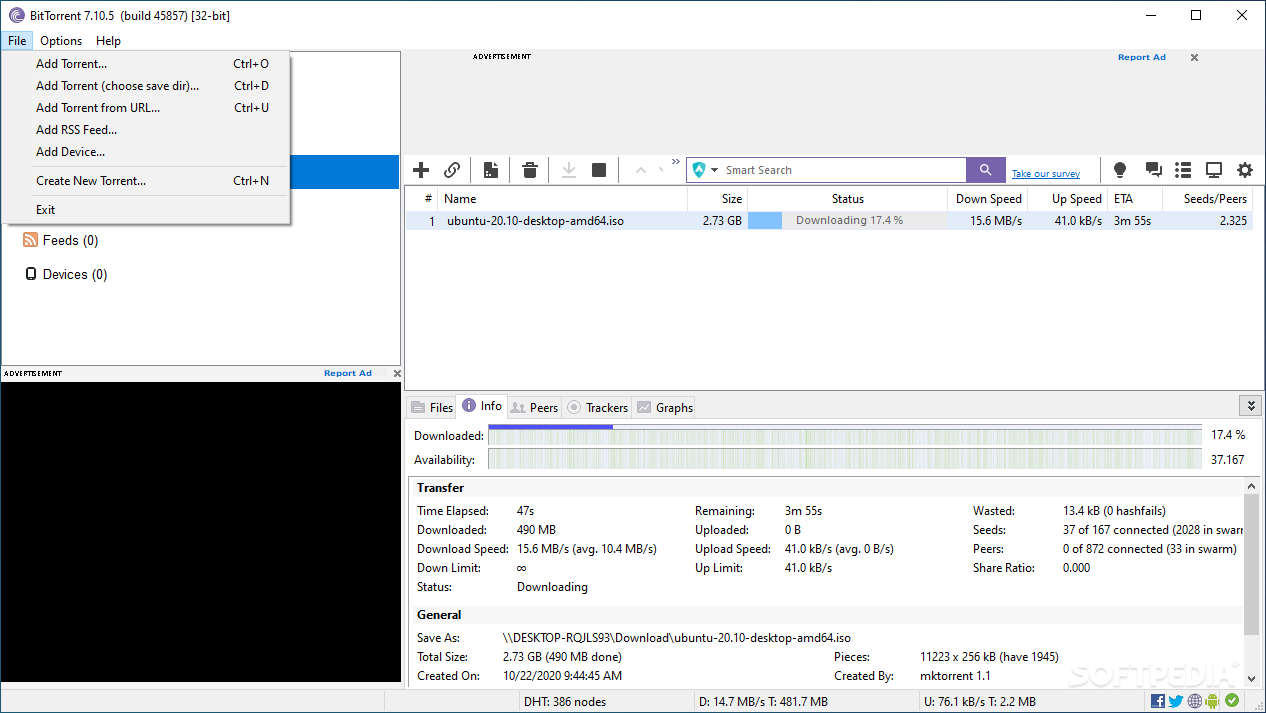Click the Move Up Queue arrow

tap(641, 170)
